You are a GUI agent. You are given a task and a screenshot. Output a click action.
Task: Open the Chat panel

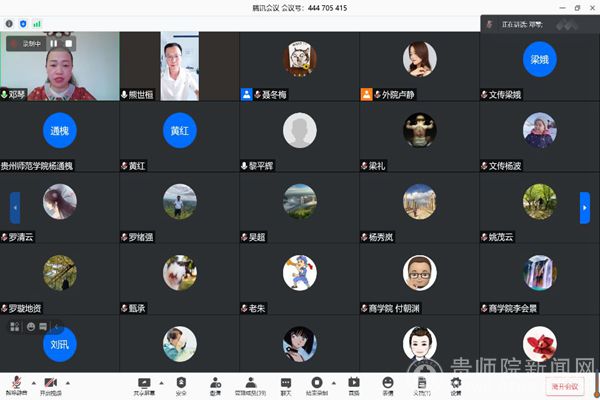coord(286,383)
